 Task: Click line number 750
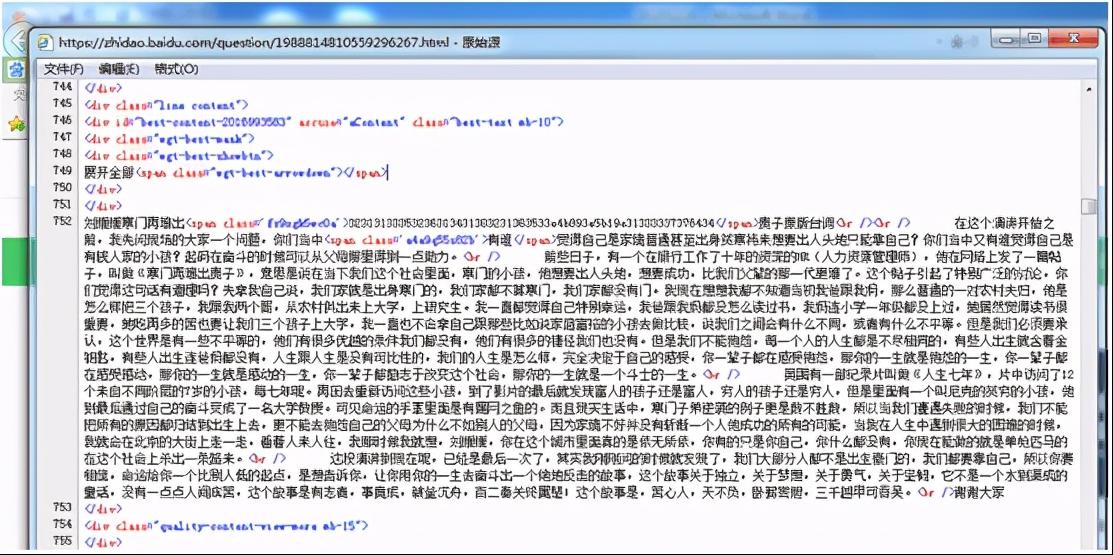[62, 187]
